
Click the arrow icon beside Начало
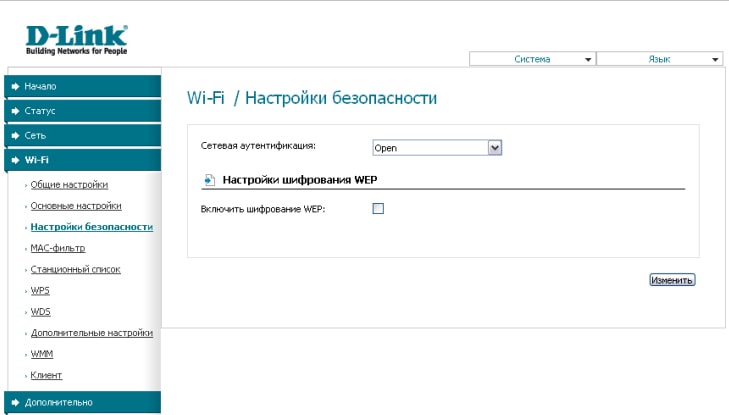[16, 87]
